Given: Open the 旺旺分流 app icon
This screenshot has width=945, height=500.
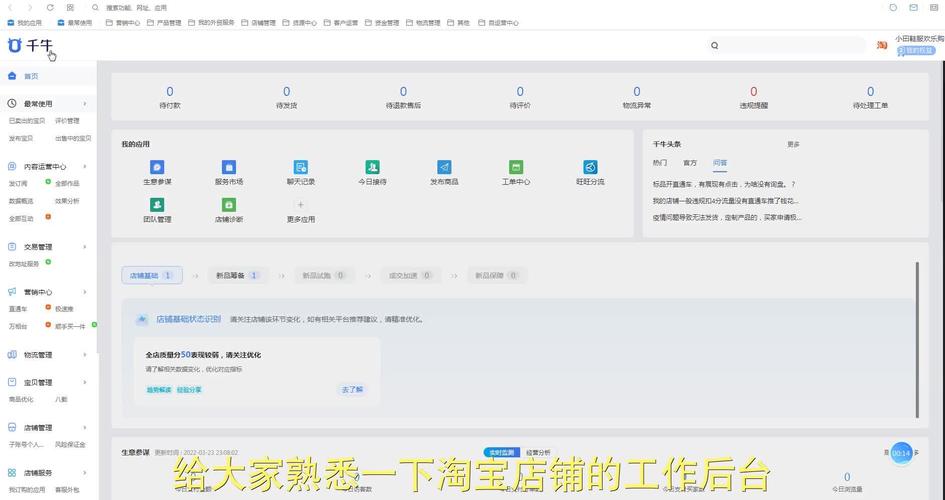Looking at the screenshot, I should [x=590, y=167].
